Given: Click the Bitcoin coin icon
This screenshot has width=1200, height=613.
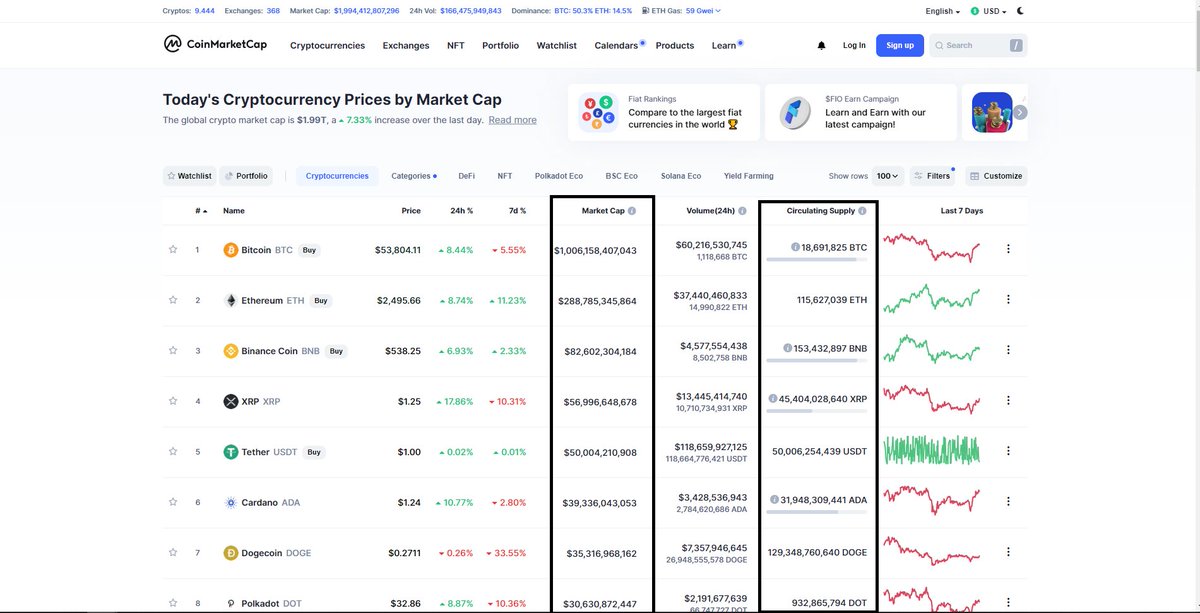Looking at the screenshot, I should 231,249.
